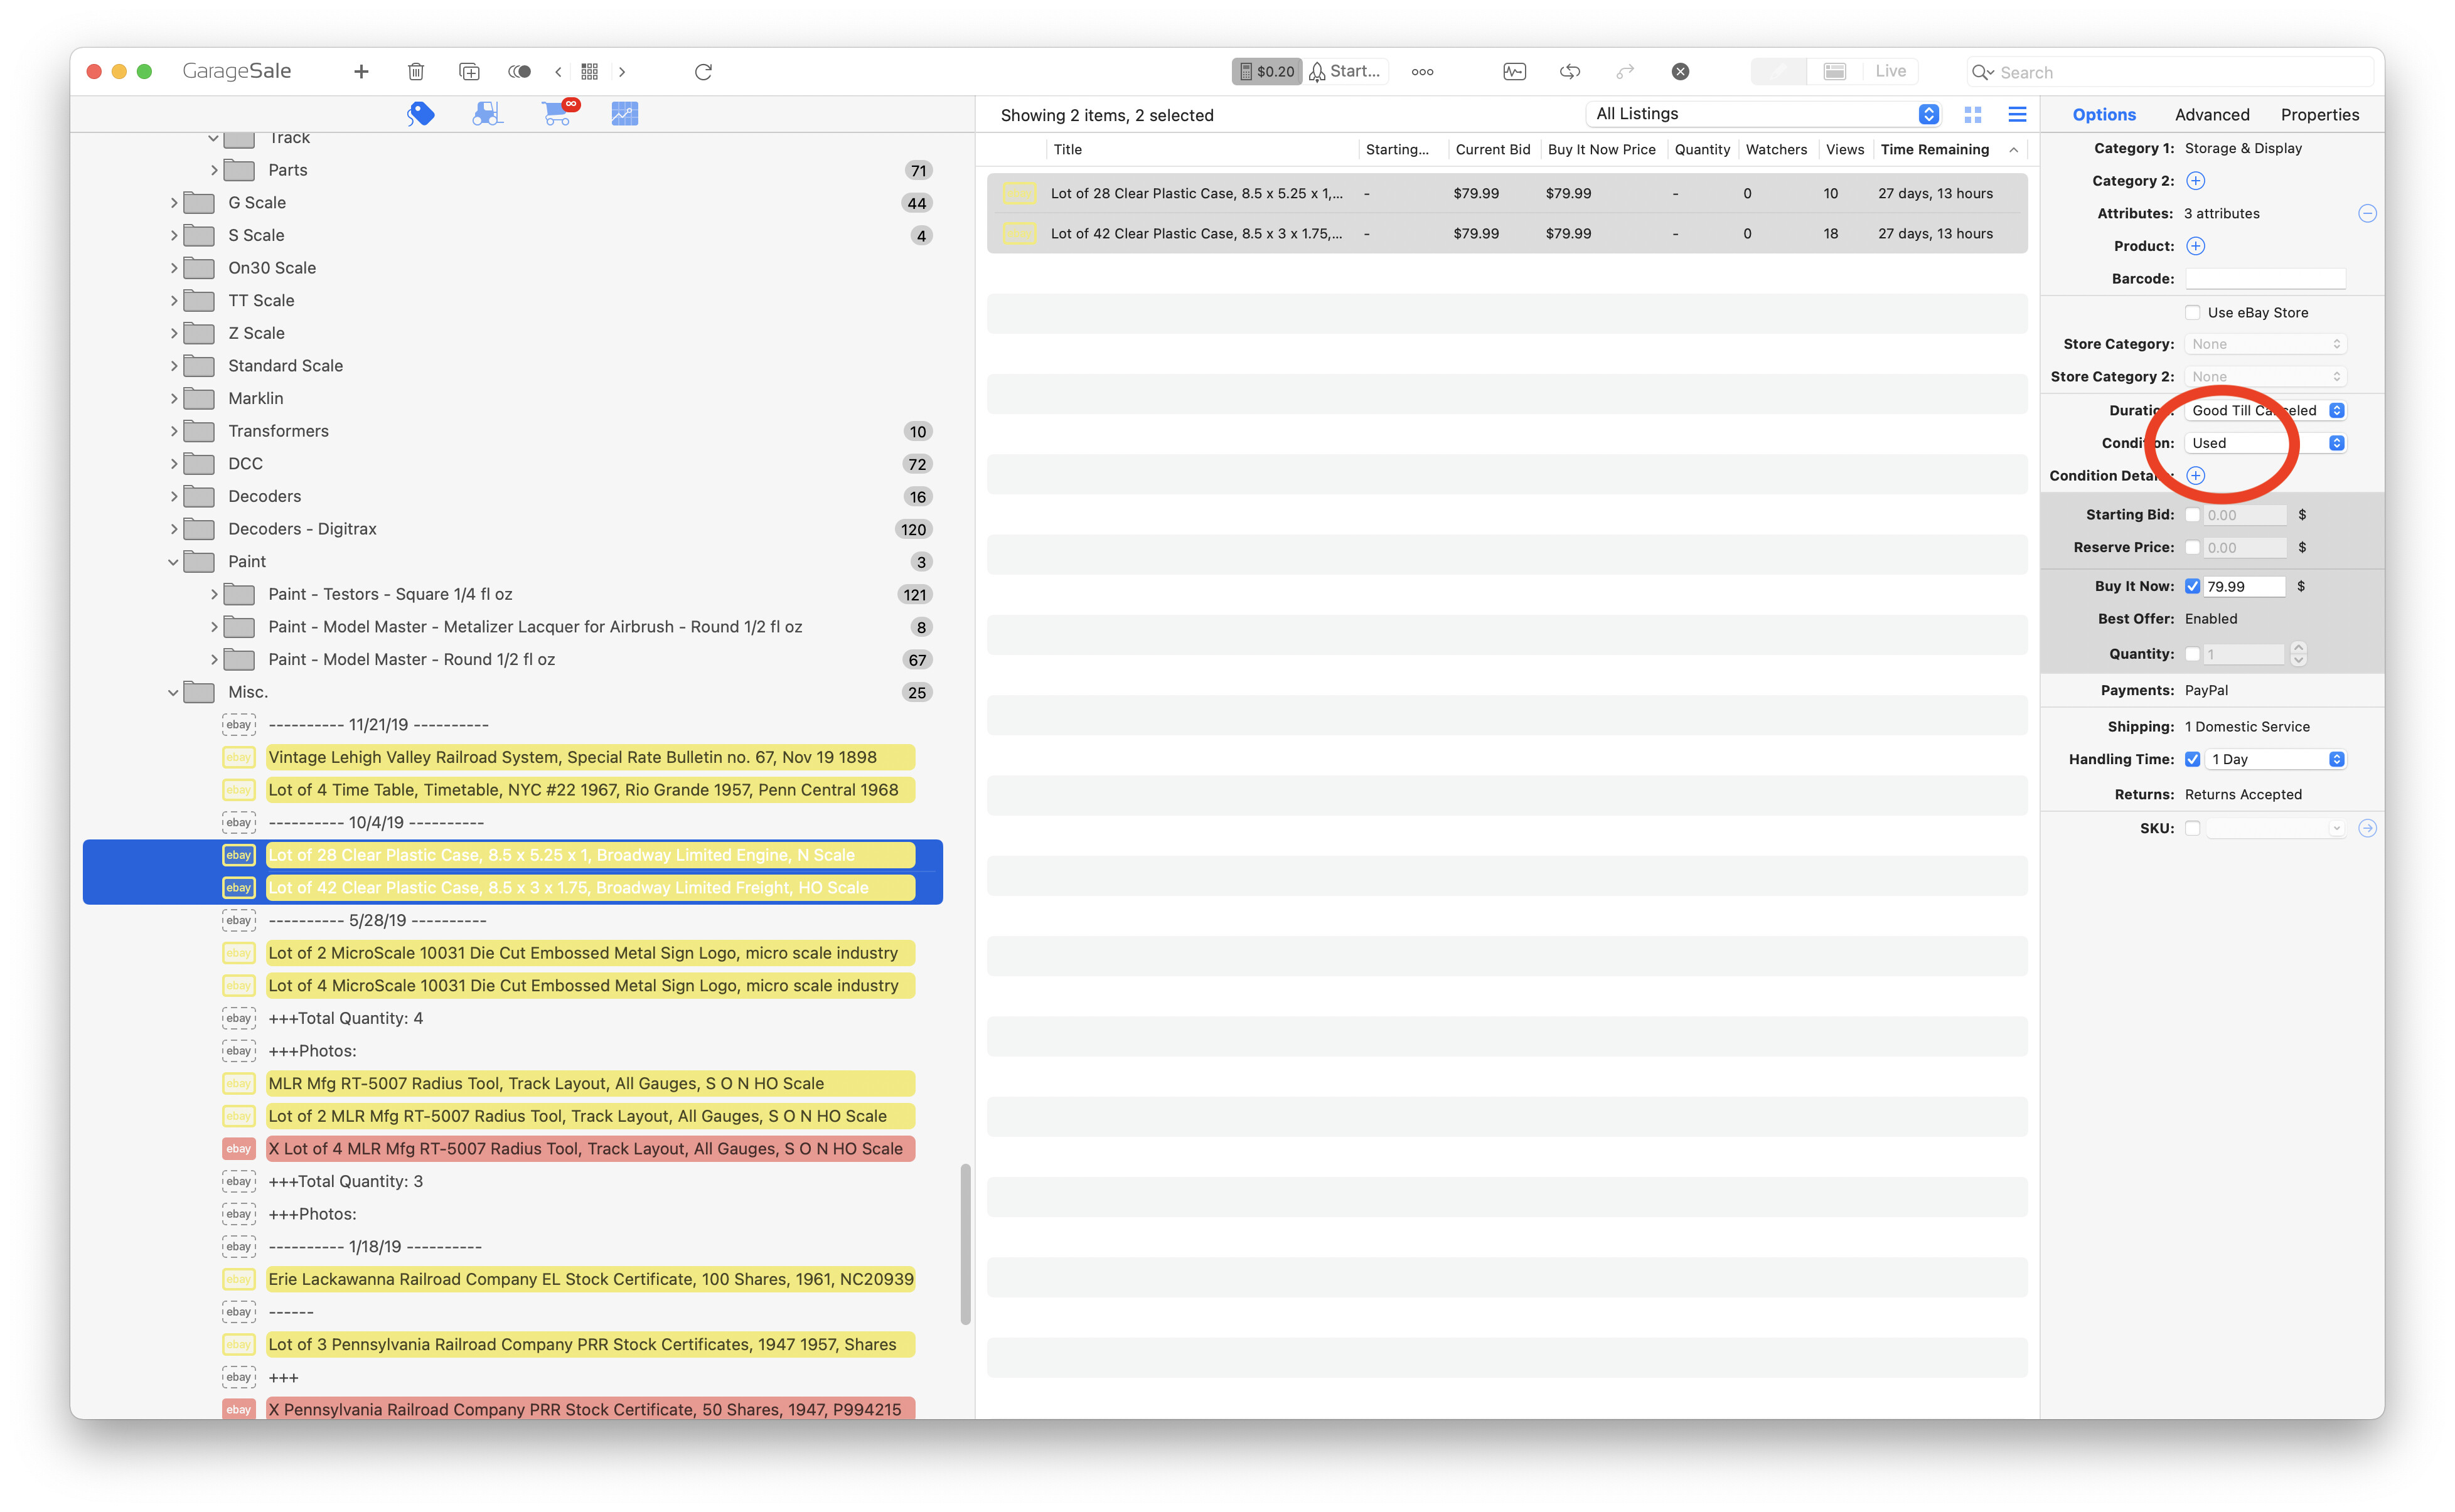Switch to the editor pencil mode
The width and height of the screenshot is (2455, 1512).
1779,71
